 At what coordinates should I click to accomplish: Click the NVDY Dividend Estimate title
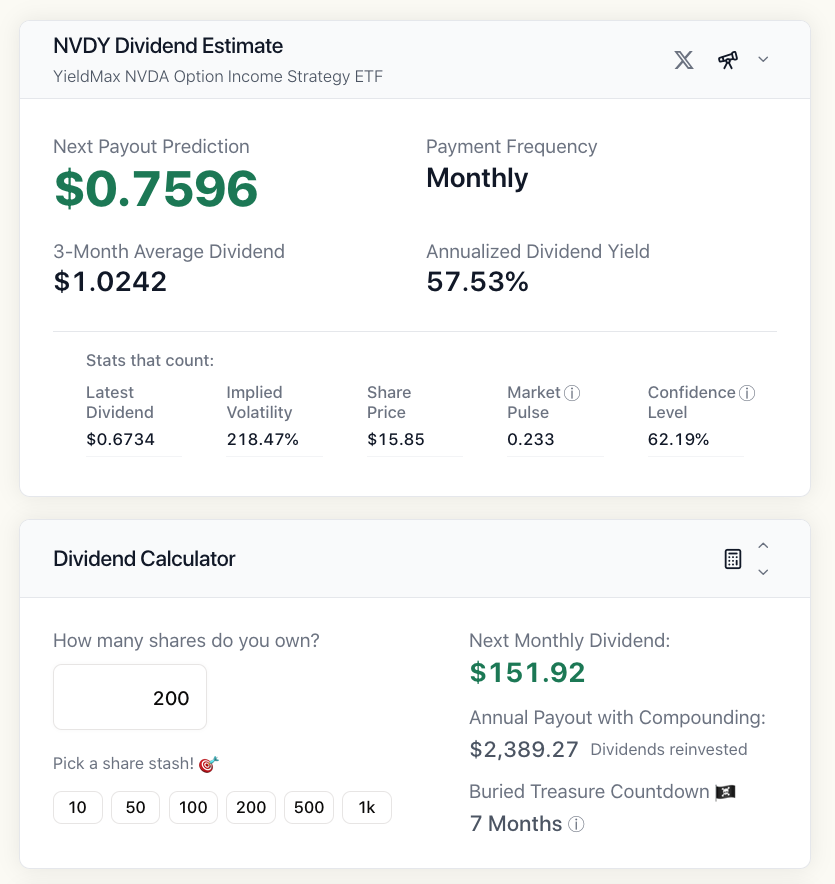click(168, 46)
